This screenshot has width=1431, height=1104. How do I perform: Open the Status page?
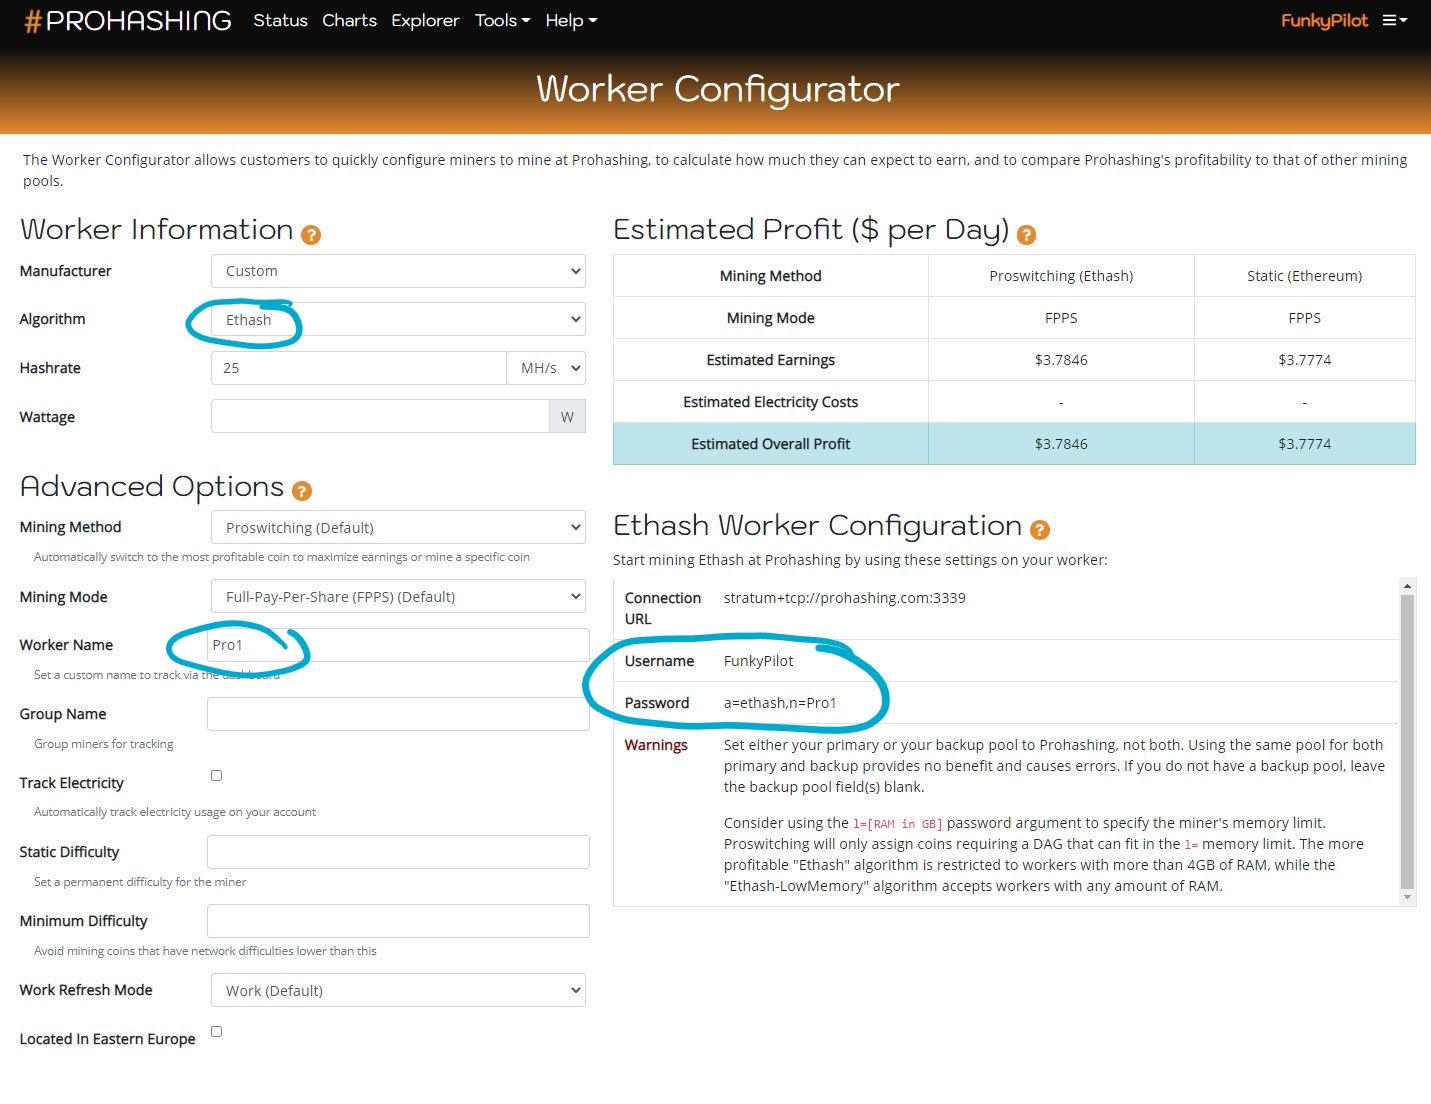(x=280, y=20)
